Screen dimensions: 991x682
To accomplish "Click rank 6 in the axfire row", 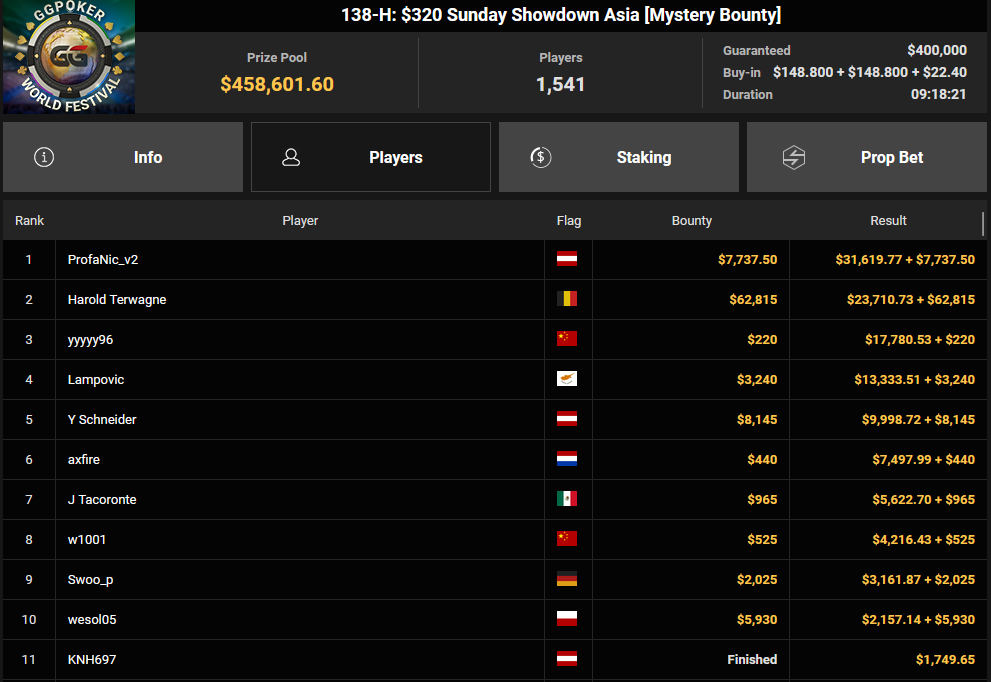I will (28, 460).
